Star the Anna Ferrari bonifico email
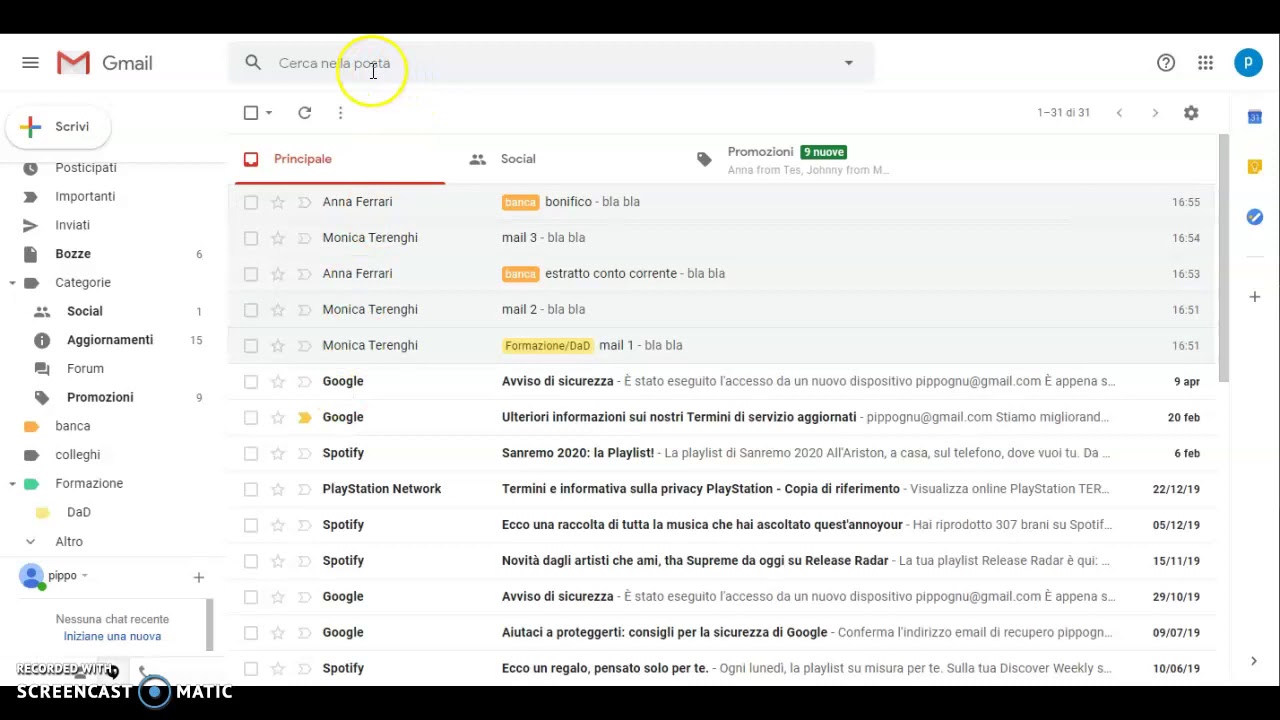 [278, 202]
